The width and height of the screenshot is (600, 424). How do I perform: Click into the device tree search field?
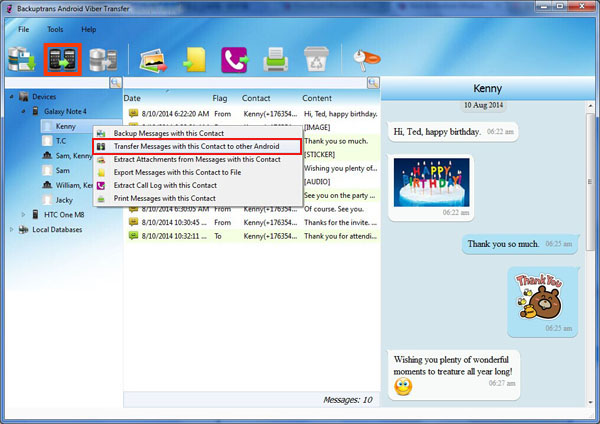point(57,82)
